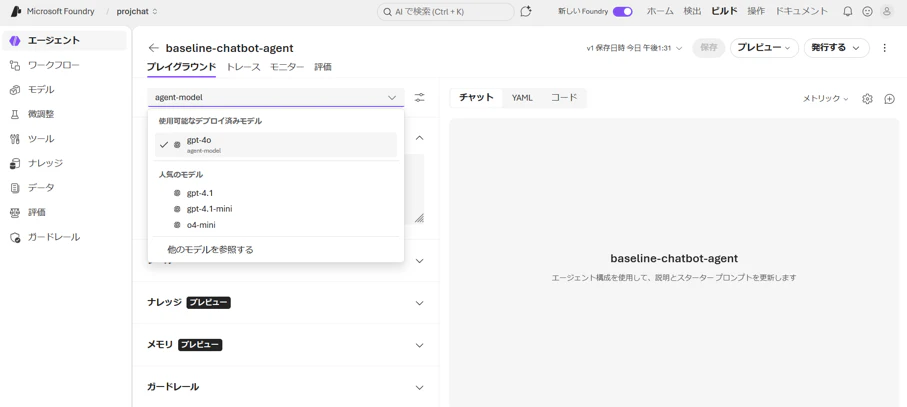Image resolution: width=907 pixels, height=407 pixels.
Task: Click the 微調整 flask icon
Action: pos(15,114)
